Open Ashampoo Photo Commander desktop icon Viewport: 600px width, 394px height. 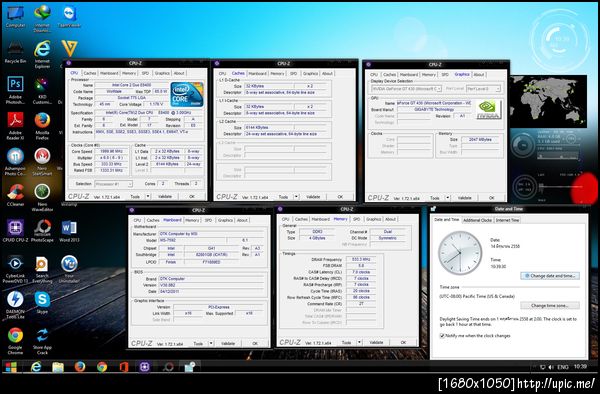click(15, 162)
